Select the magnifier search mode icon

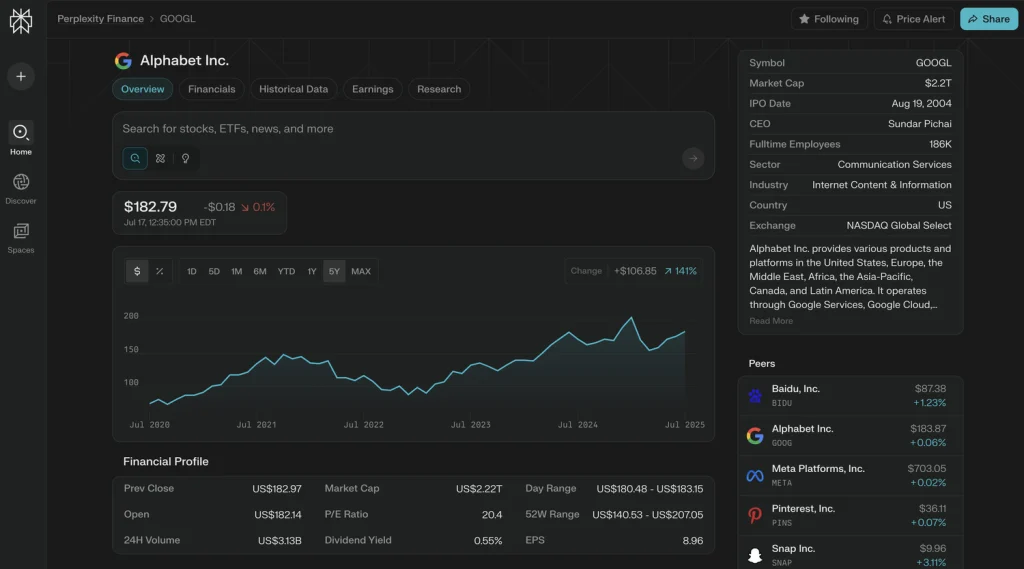click(x=134, y=158)
